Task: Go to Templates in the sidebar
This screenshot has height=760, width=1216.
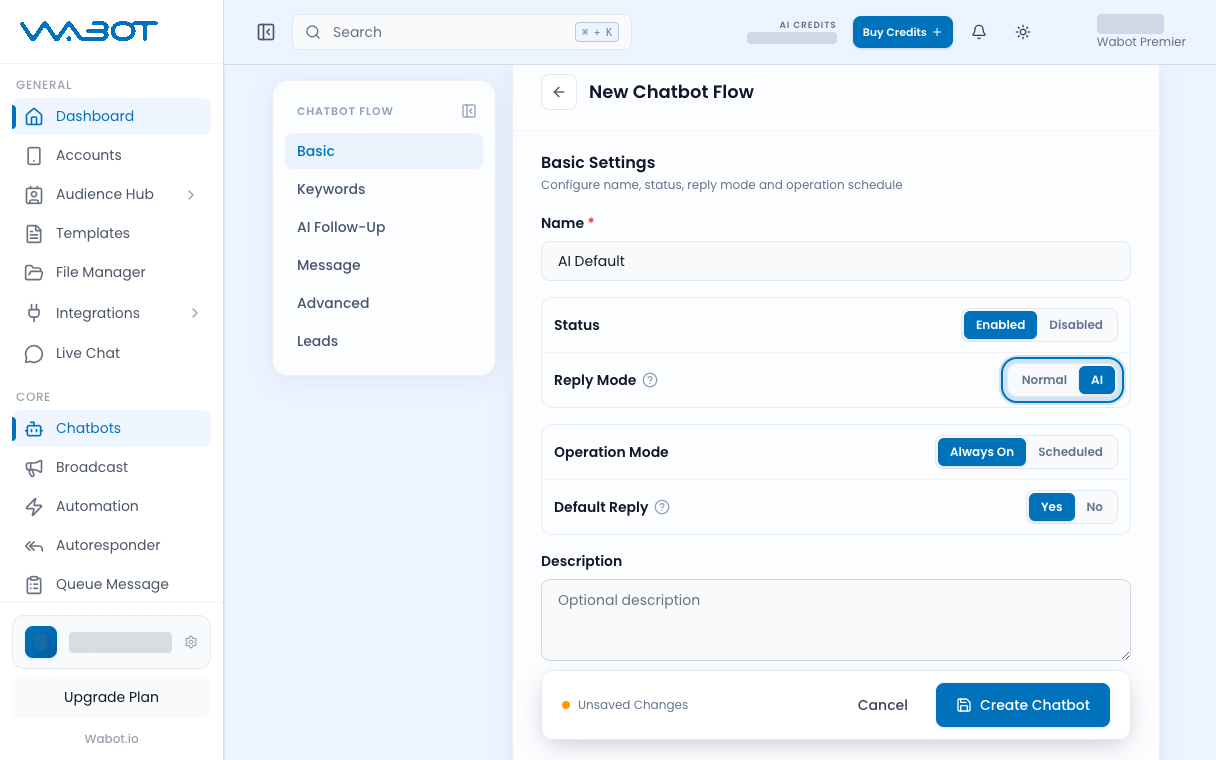Action: pos(111,233)
